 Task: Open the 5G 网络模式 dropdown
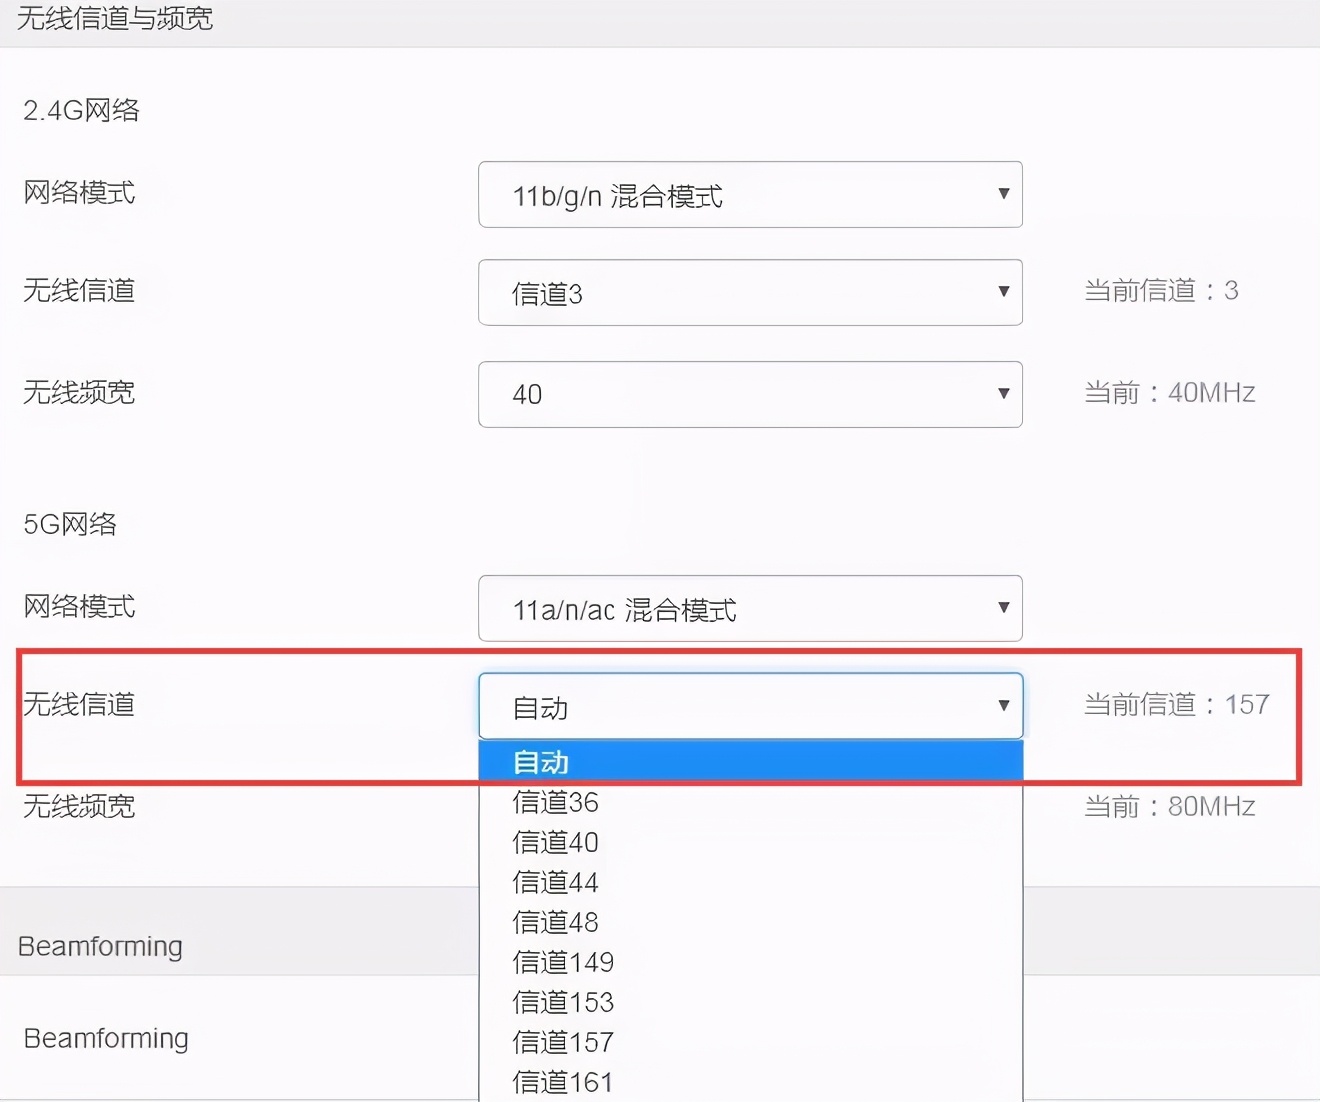[x=750, y=608]
